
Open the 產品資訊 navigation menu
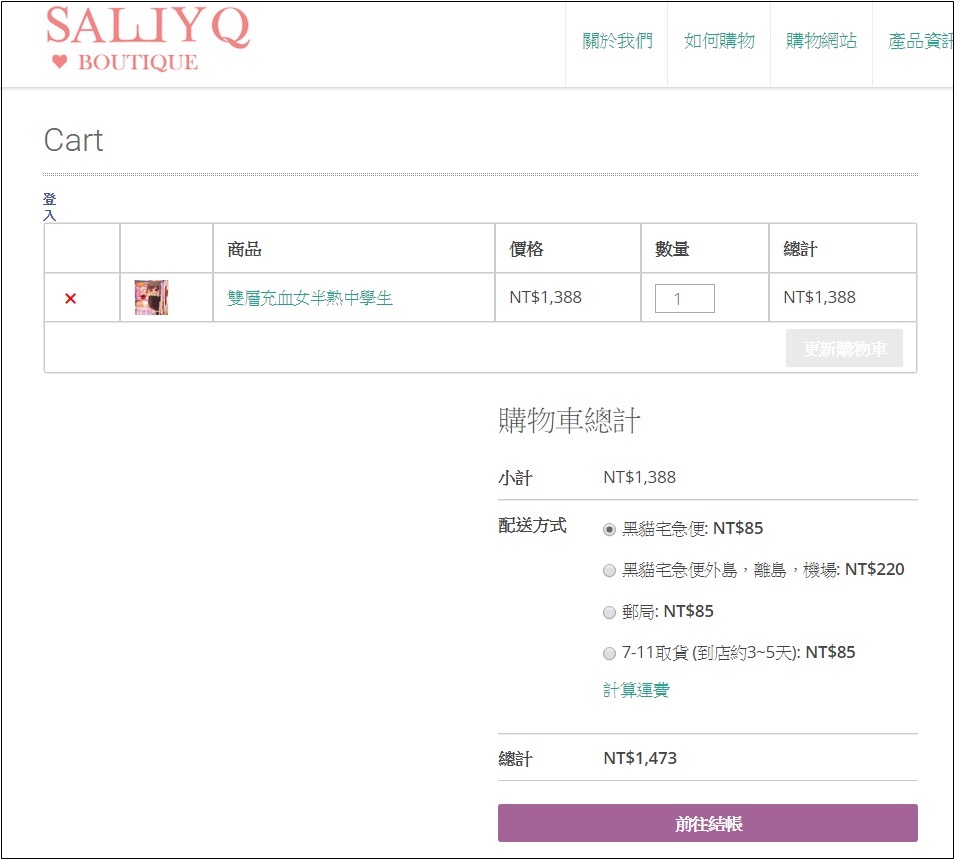pyautogui.click(x=919, y=41)
